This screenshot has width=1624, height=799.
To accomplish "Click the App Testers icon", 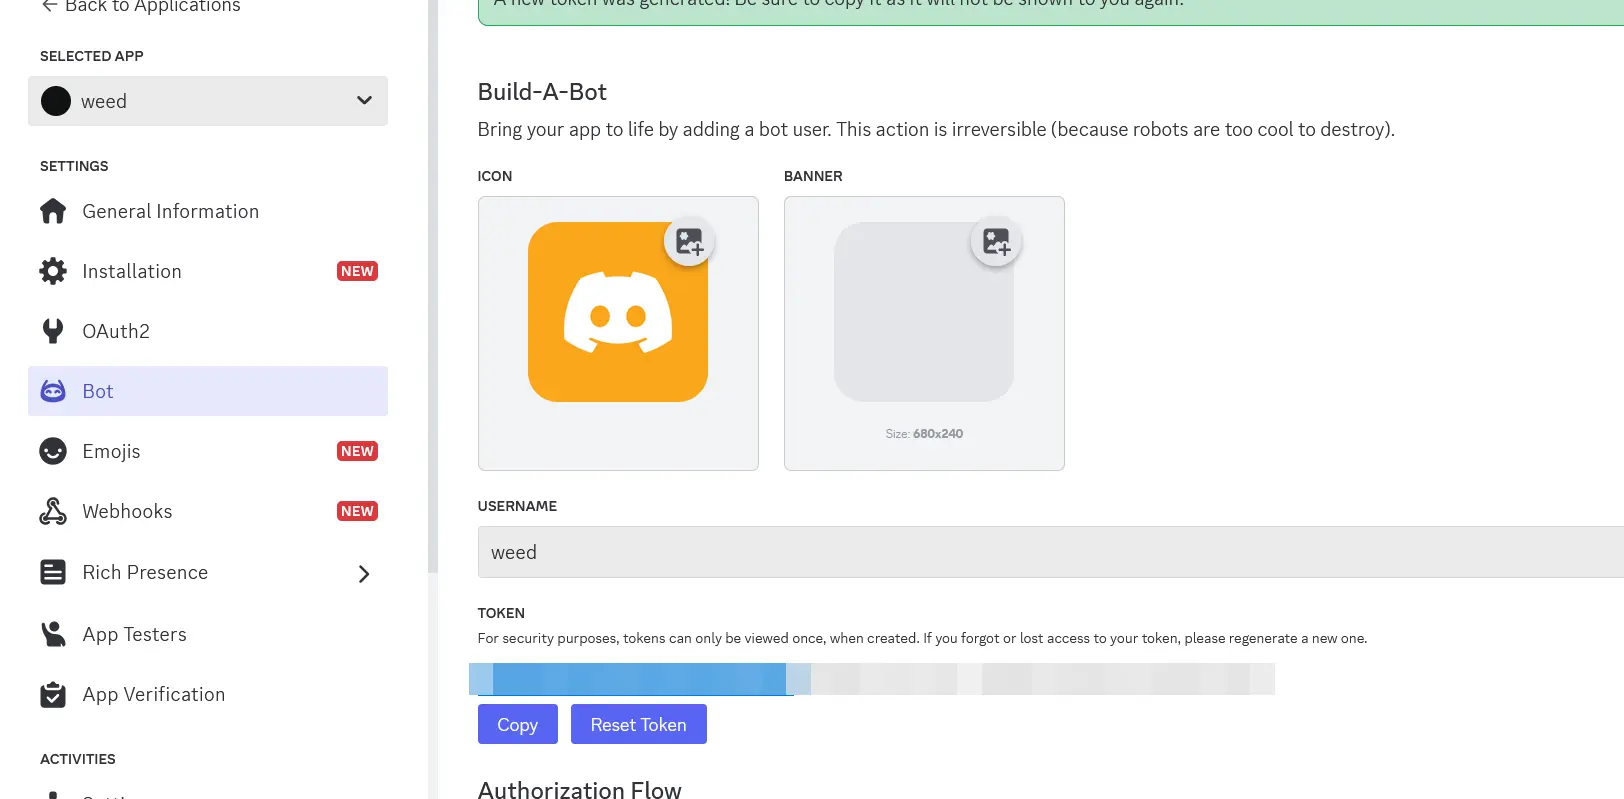I will pyautogui.click(x=53, y=634).
